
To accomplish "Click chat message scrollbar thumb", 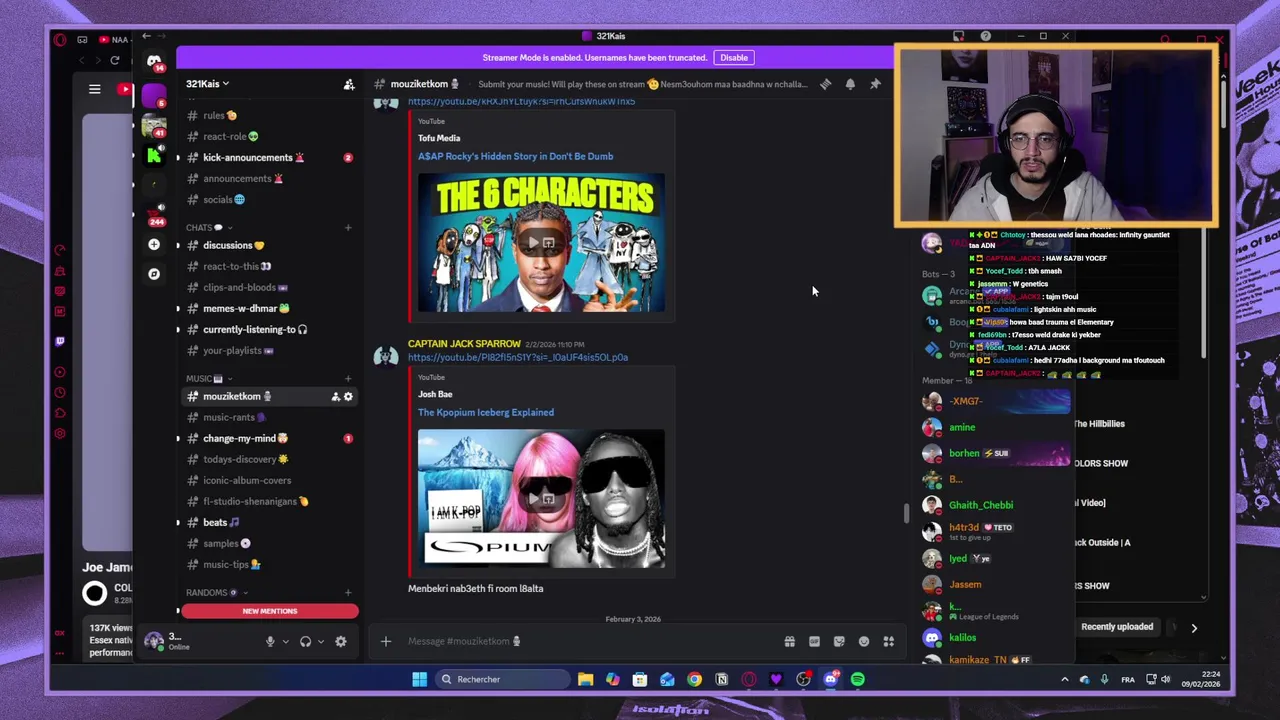I will tap(906, 513).
